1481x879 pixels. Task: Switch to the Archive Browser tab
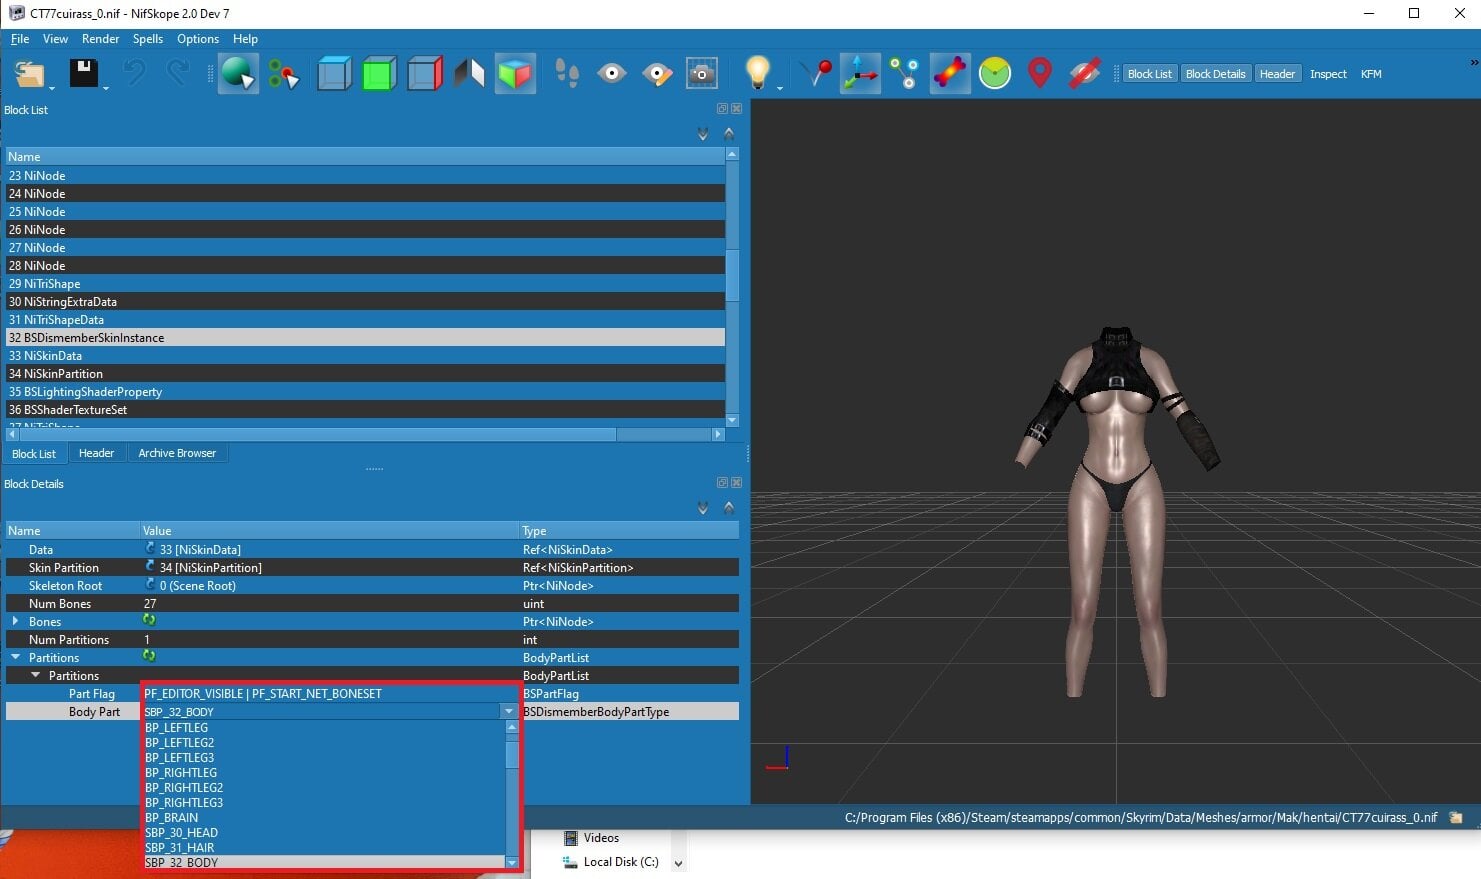pyautogui.click(x=177, y=453)
